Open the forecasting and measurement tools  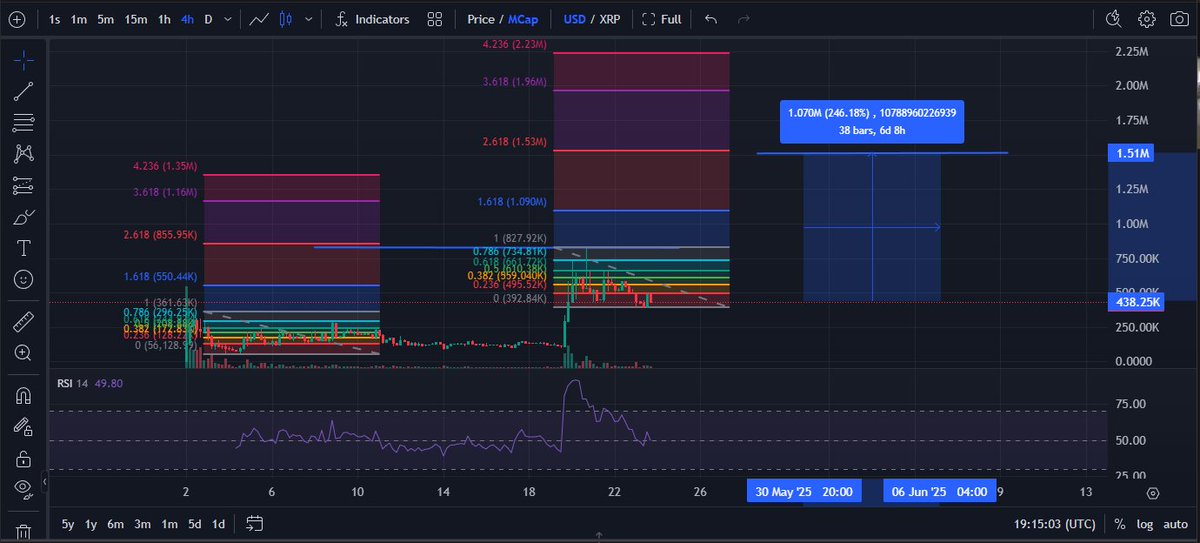[x=25, y=185]
